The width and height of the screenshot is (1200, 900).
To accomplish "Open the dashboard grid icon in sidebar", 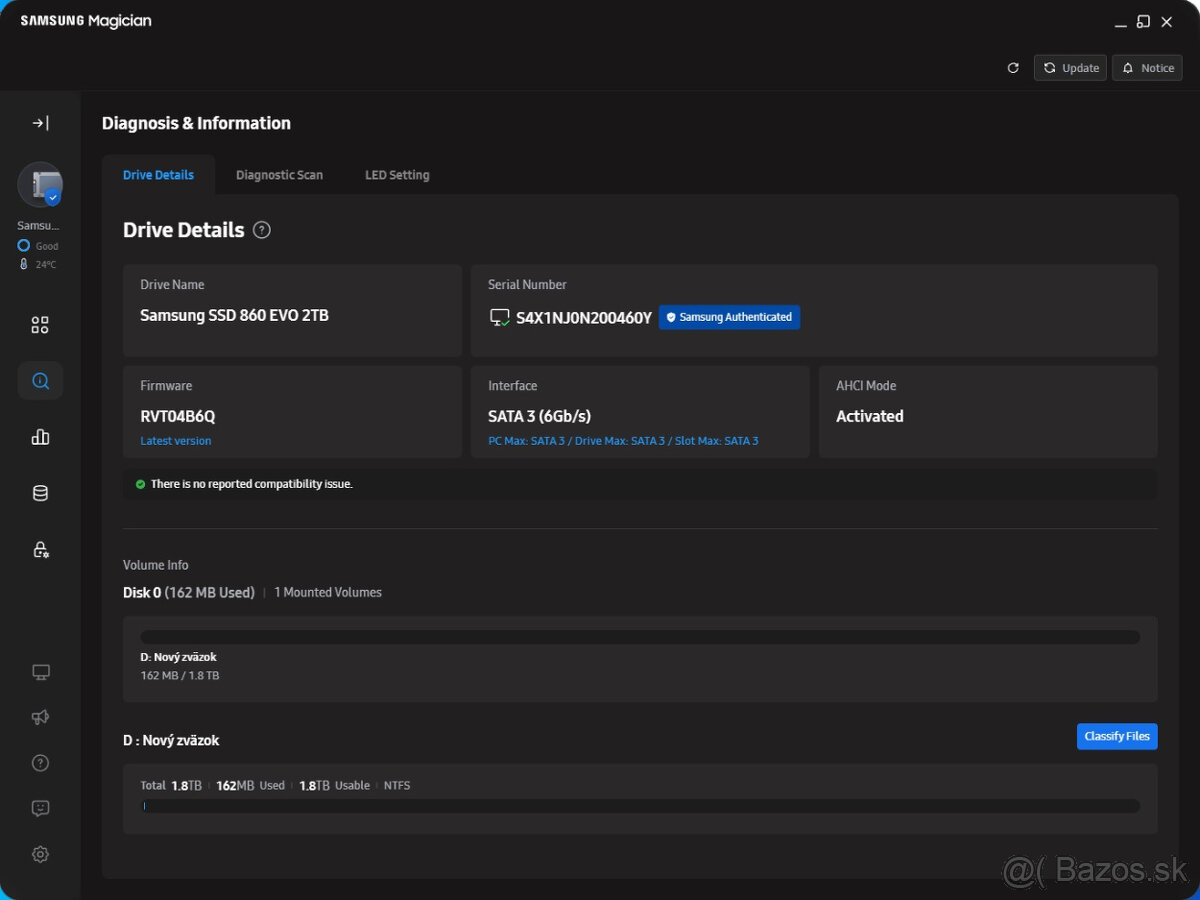I will 40,325.
